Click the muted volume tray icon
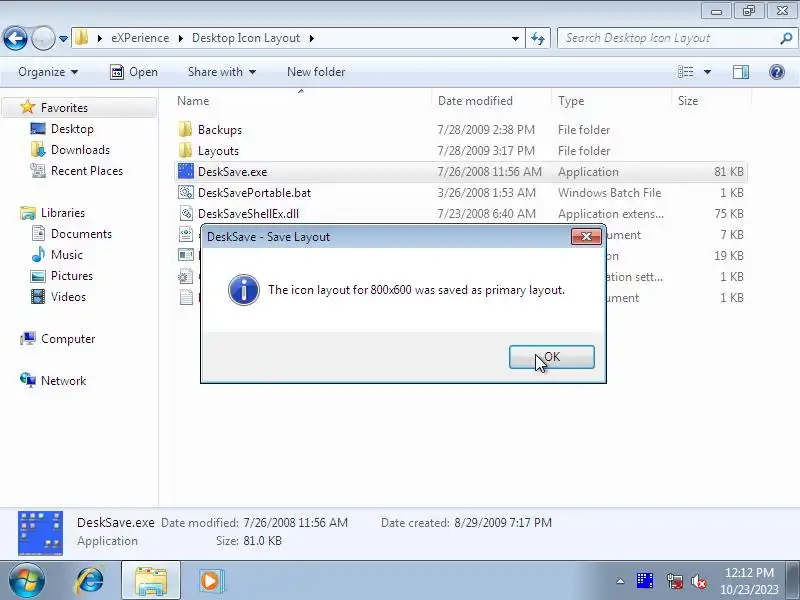This screenshot has height=600, width=800. coord(698,581)
